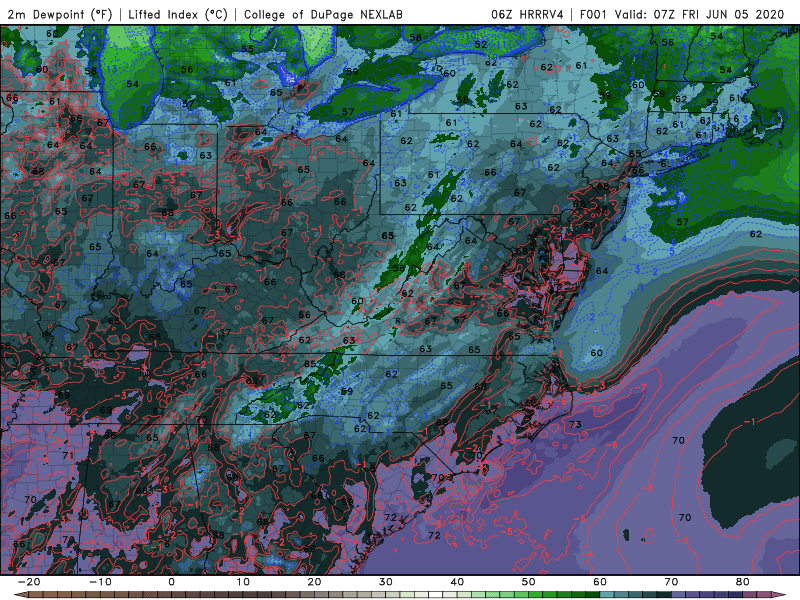Click the "College of DuPage NEXLAB" header text
The width and height of the screenshot is (800, 600).
click(323, 14)
